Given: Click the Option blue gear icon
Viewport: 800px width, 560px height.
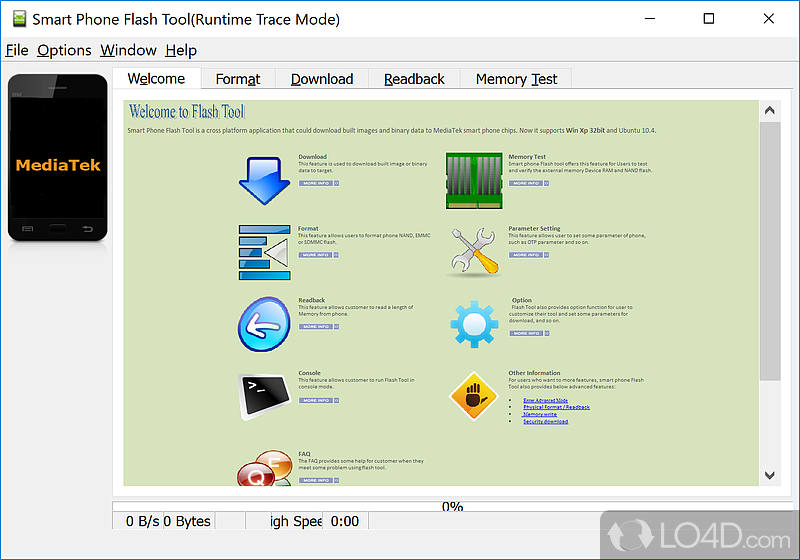Looking at the screenshot, I should tap(474, 324).
